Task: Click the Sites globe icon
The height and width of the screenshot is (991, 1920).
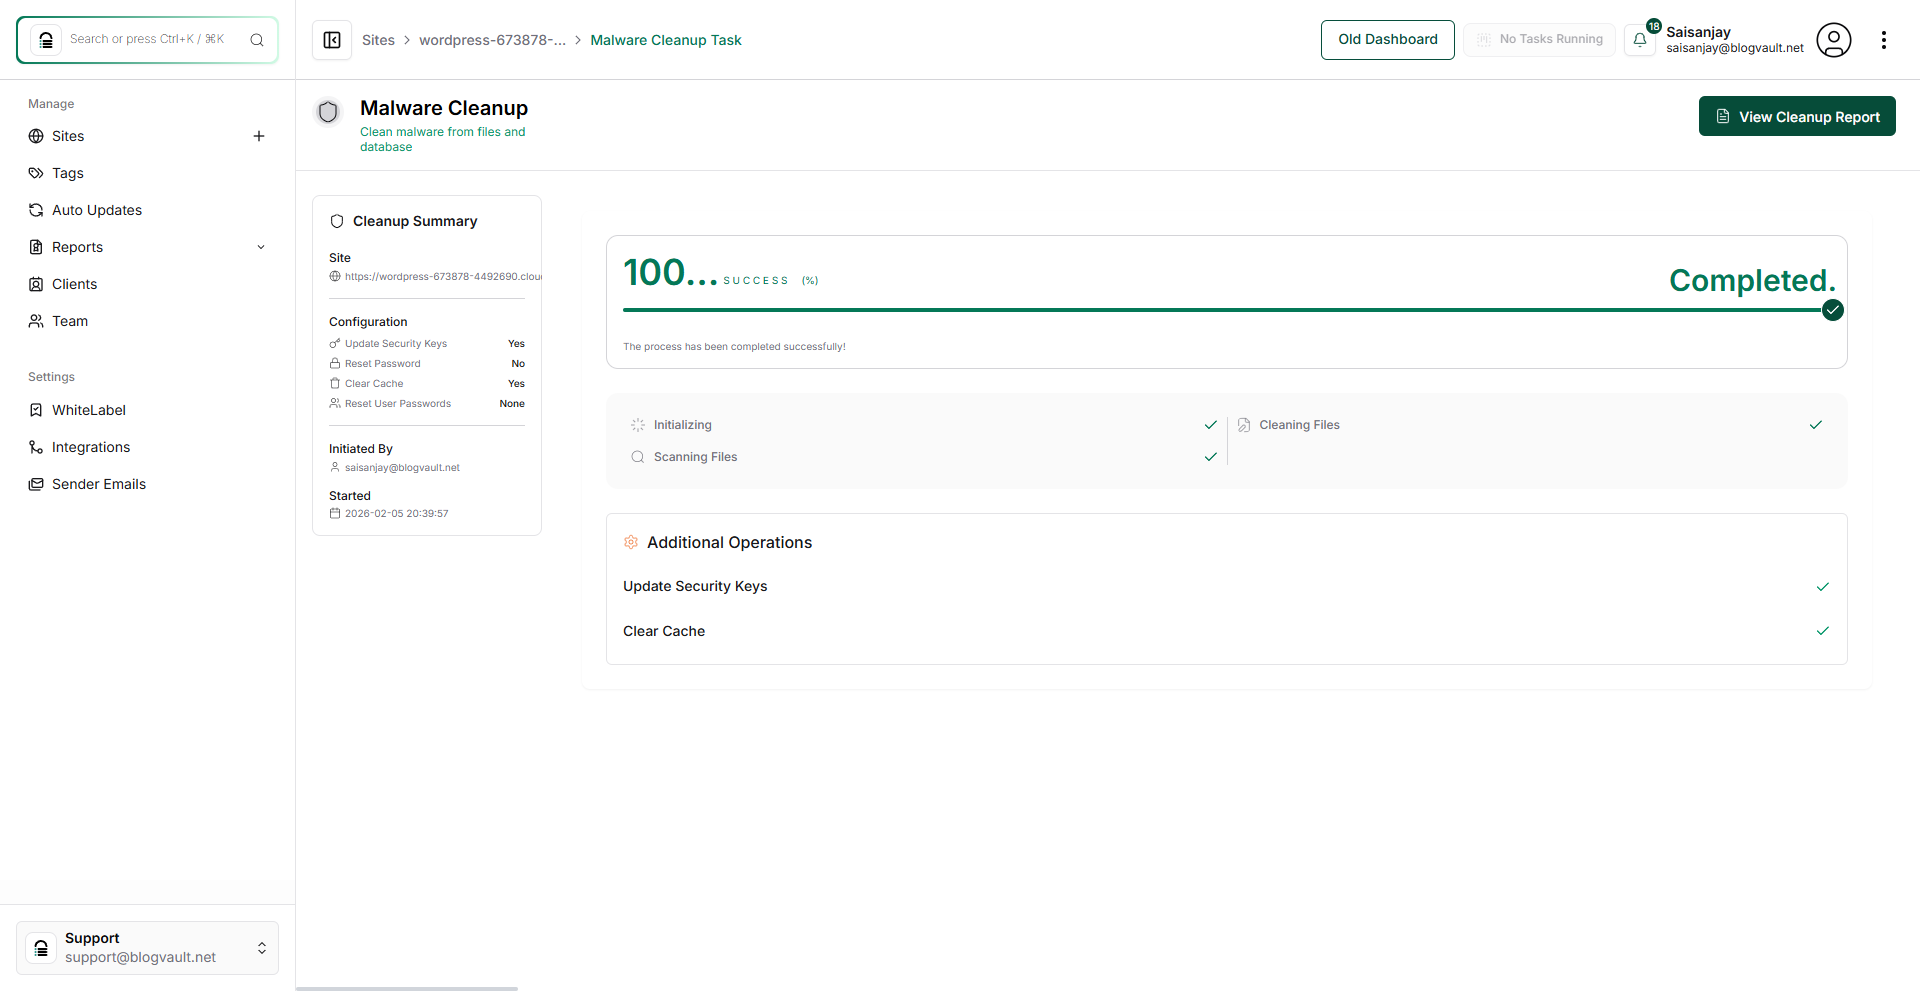Action: [36, 136]
